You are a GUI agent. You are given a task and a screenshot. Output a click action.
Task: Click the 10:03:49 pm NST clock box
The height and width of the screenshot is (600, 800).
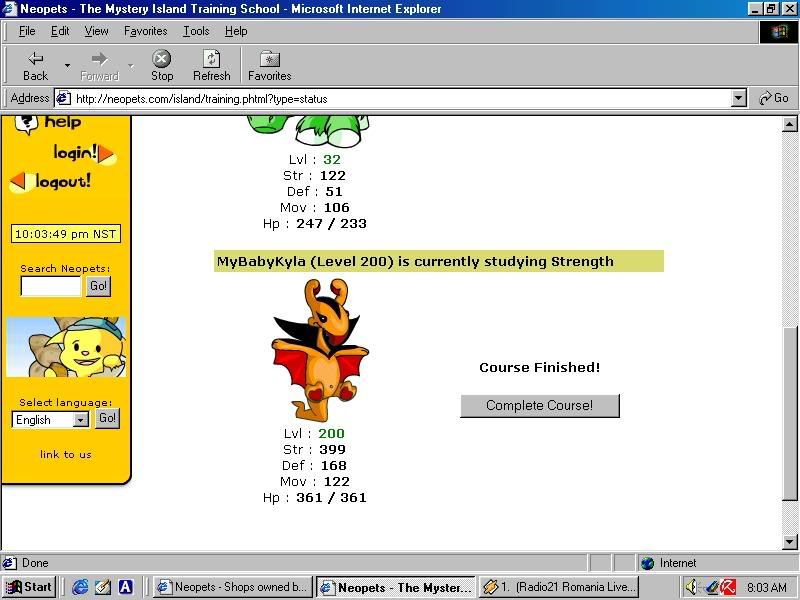click(x=66, y=234)
